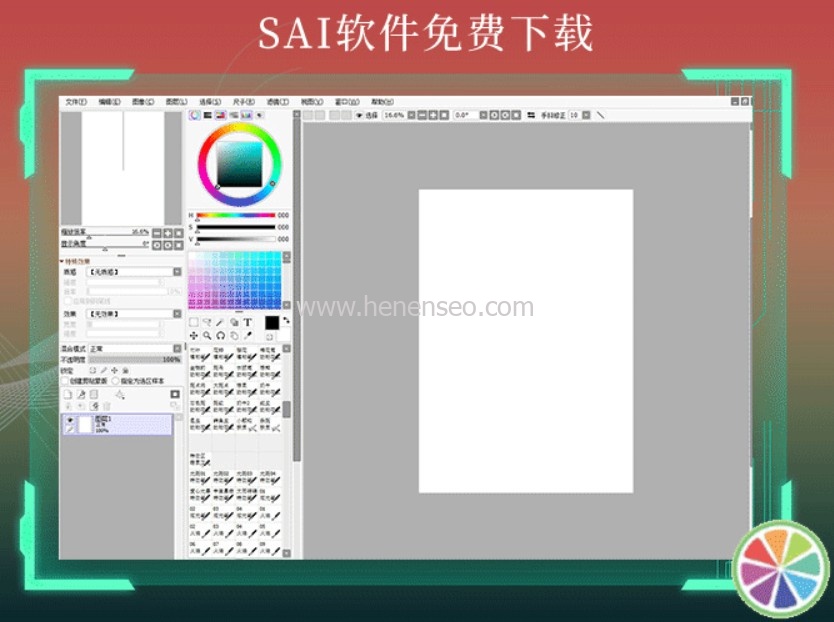This screenshot has height=622, width=834.
Task: Click the flip horizontal view icon
Action: pos(531,115)
